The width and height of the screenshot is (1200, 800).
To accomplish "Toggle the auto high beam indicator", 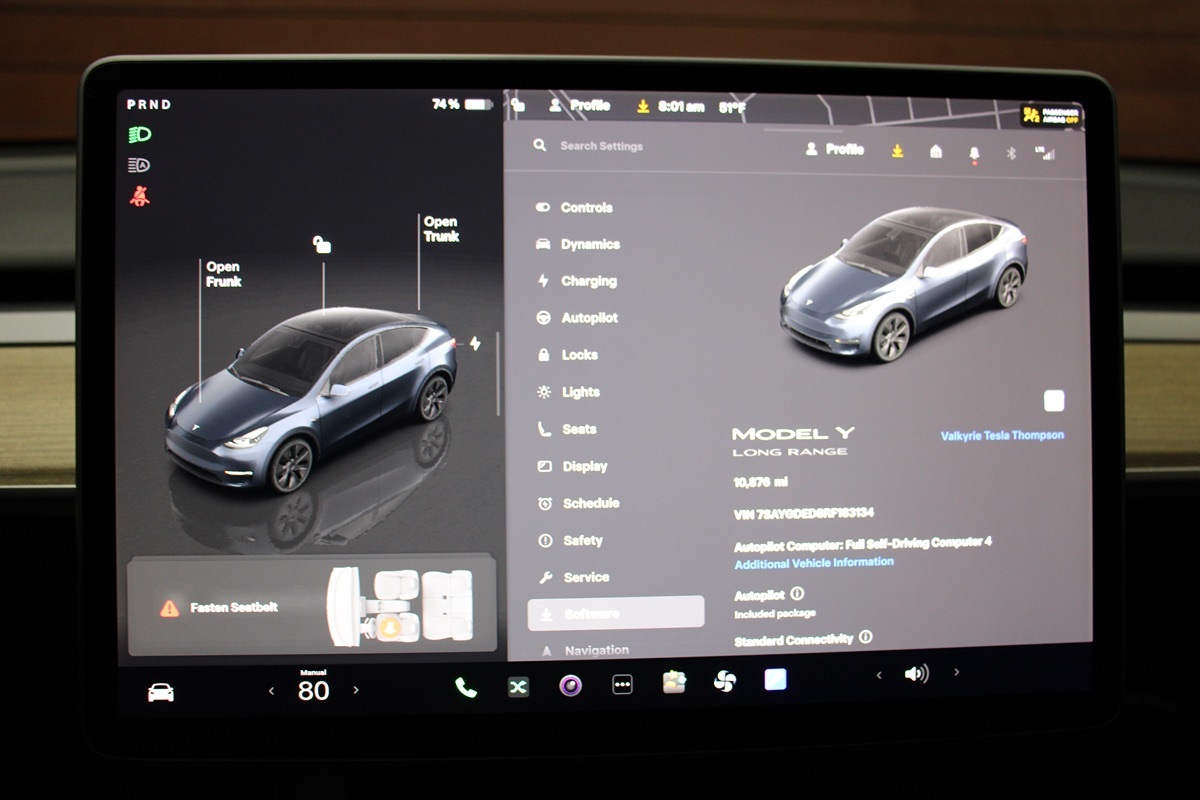I will [x=139, y=165].
